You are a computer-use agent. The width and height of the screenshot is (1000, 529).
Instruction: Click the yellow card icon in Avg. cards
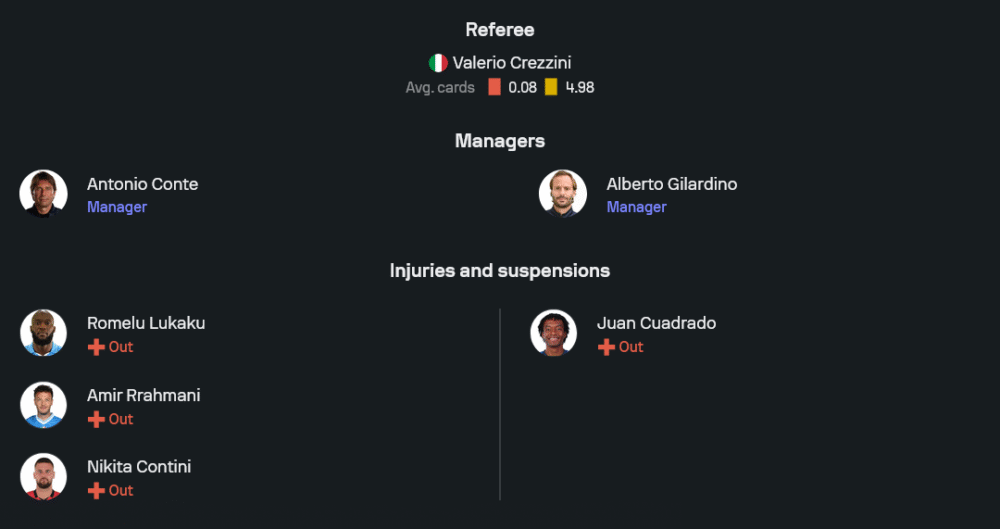(551, 87)
